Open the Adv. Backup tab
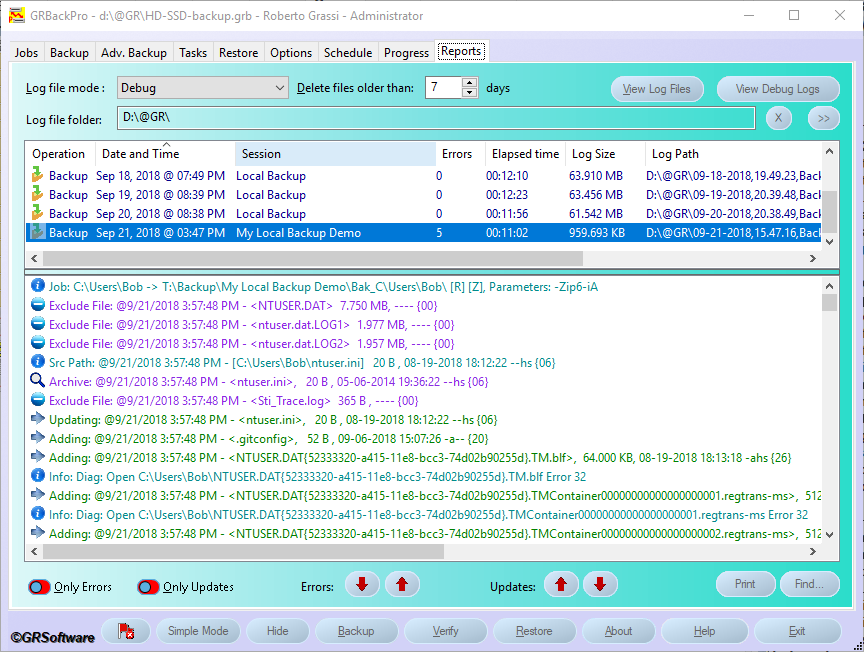 (134, 52)
